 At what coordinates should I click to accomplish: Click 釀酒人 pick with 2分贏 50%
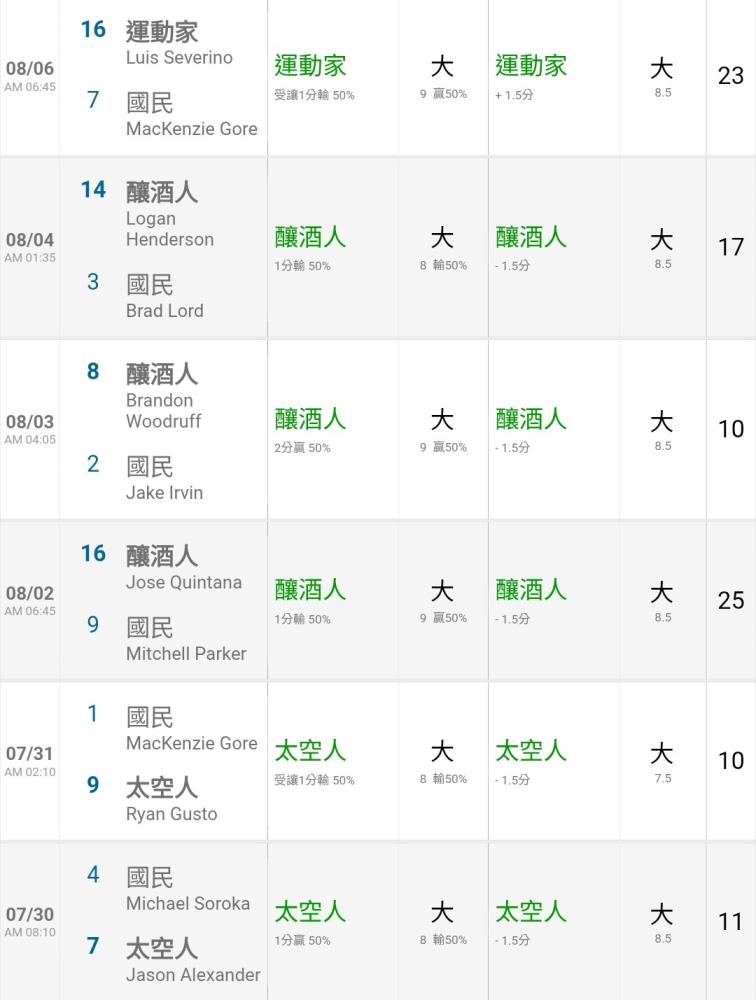tap(310, 430)
